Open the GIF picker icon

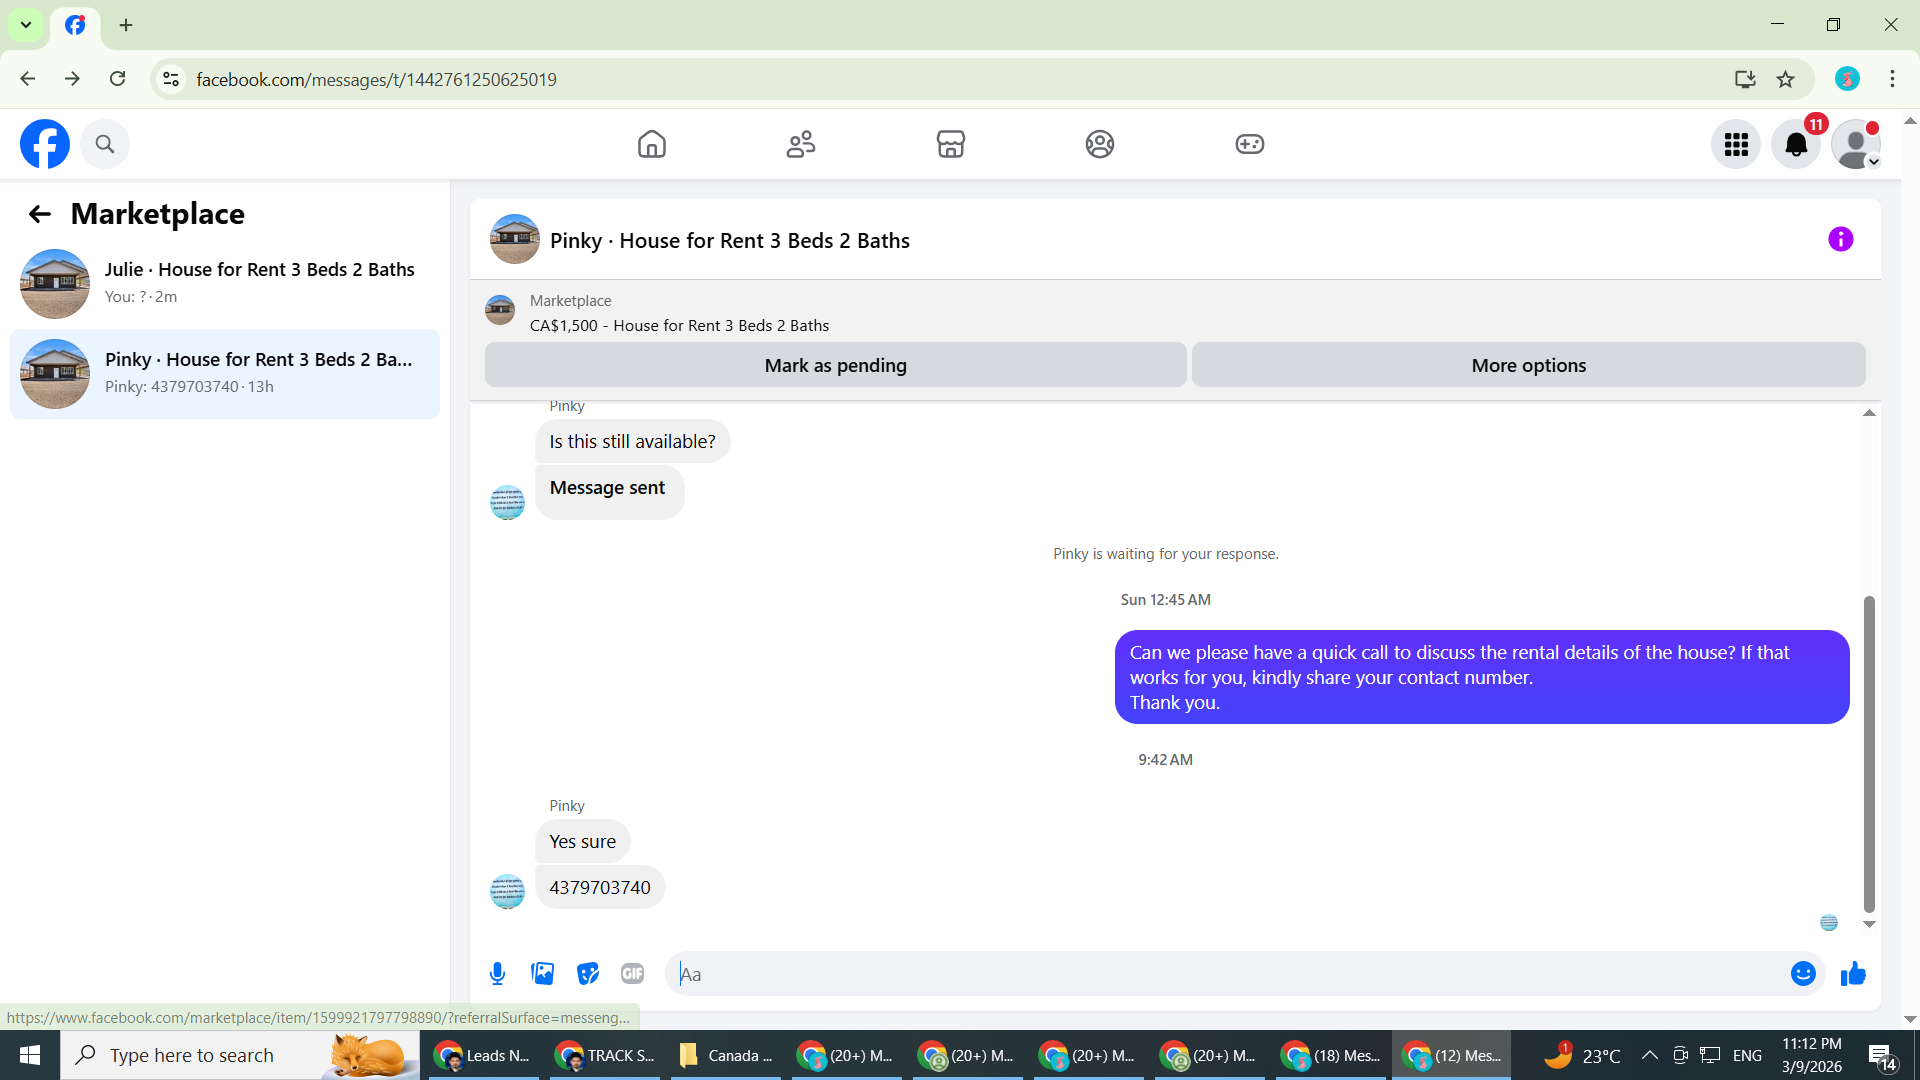pos(632,974)
